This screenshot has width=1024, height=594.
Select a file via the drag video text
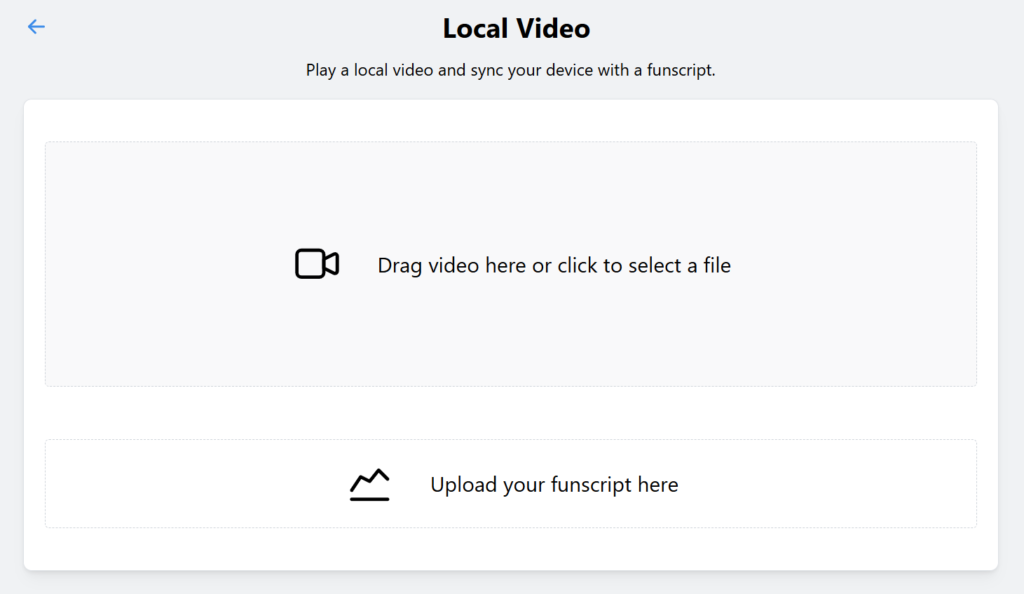click(x=553, y=266)
